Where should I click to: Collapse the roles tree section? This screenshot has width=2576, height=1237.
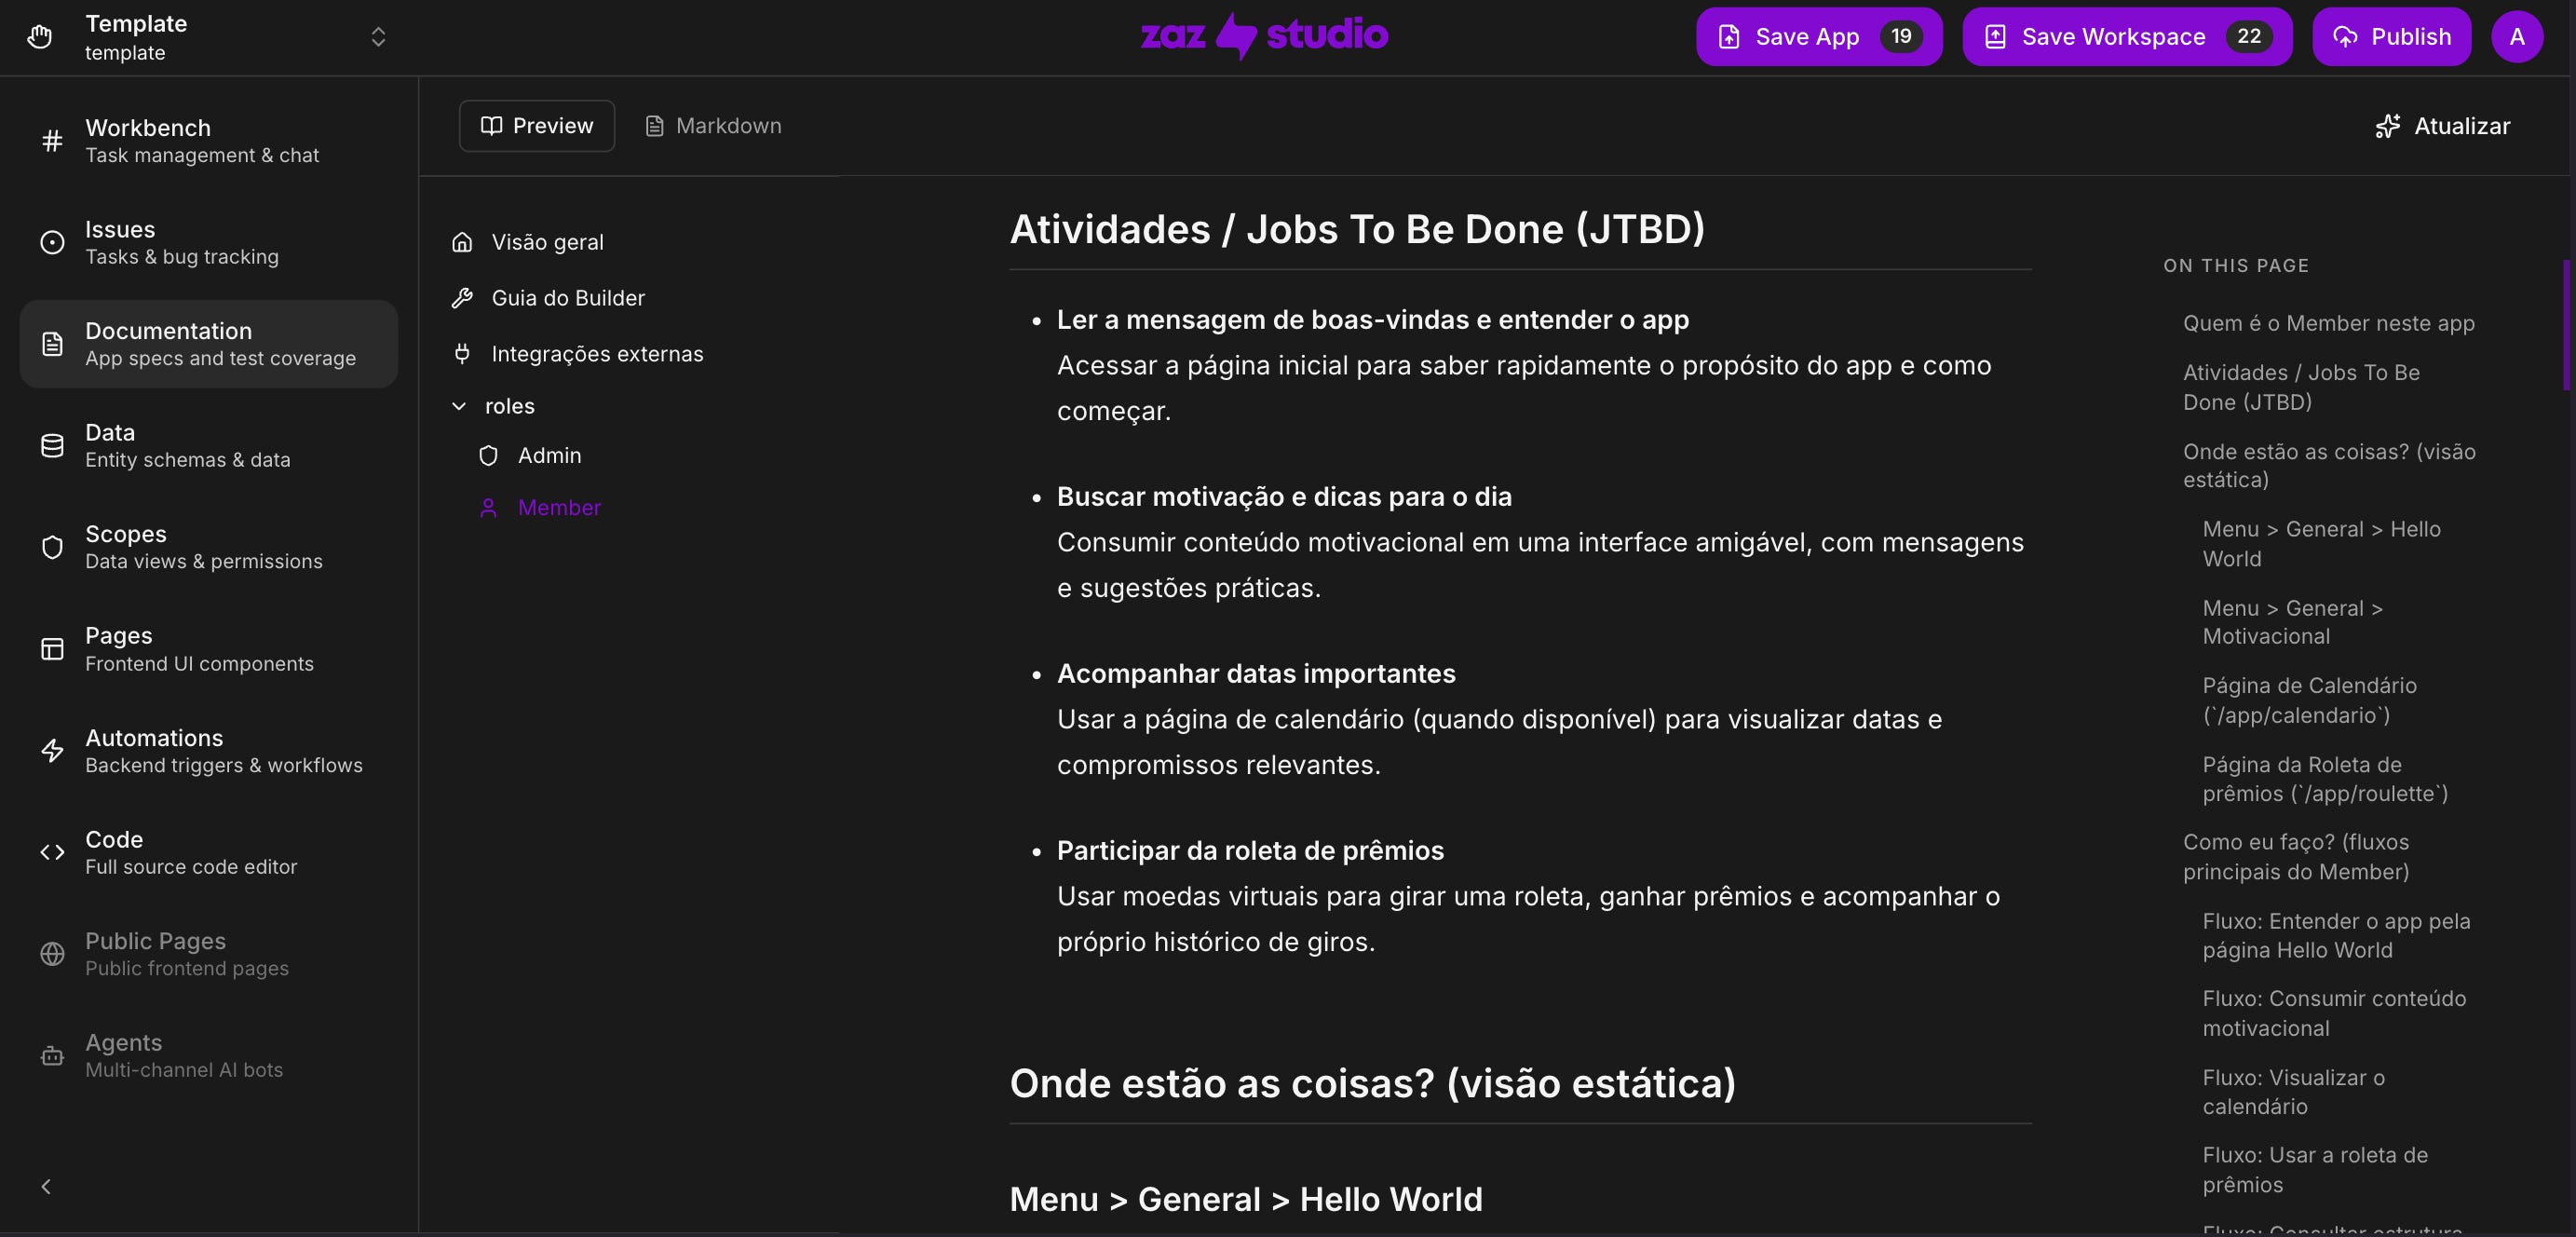(x=459, y=406)
